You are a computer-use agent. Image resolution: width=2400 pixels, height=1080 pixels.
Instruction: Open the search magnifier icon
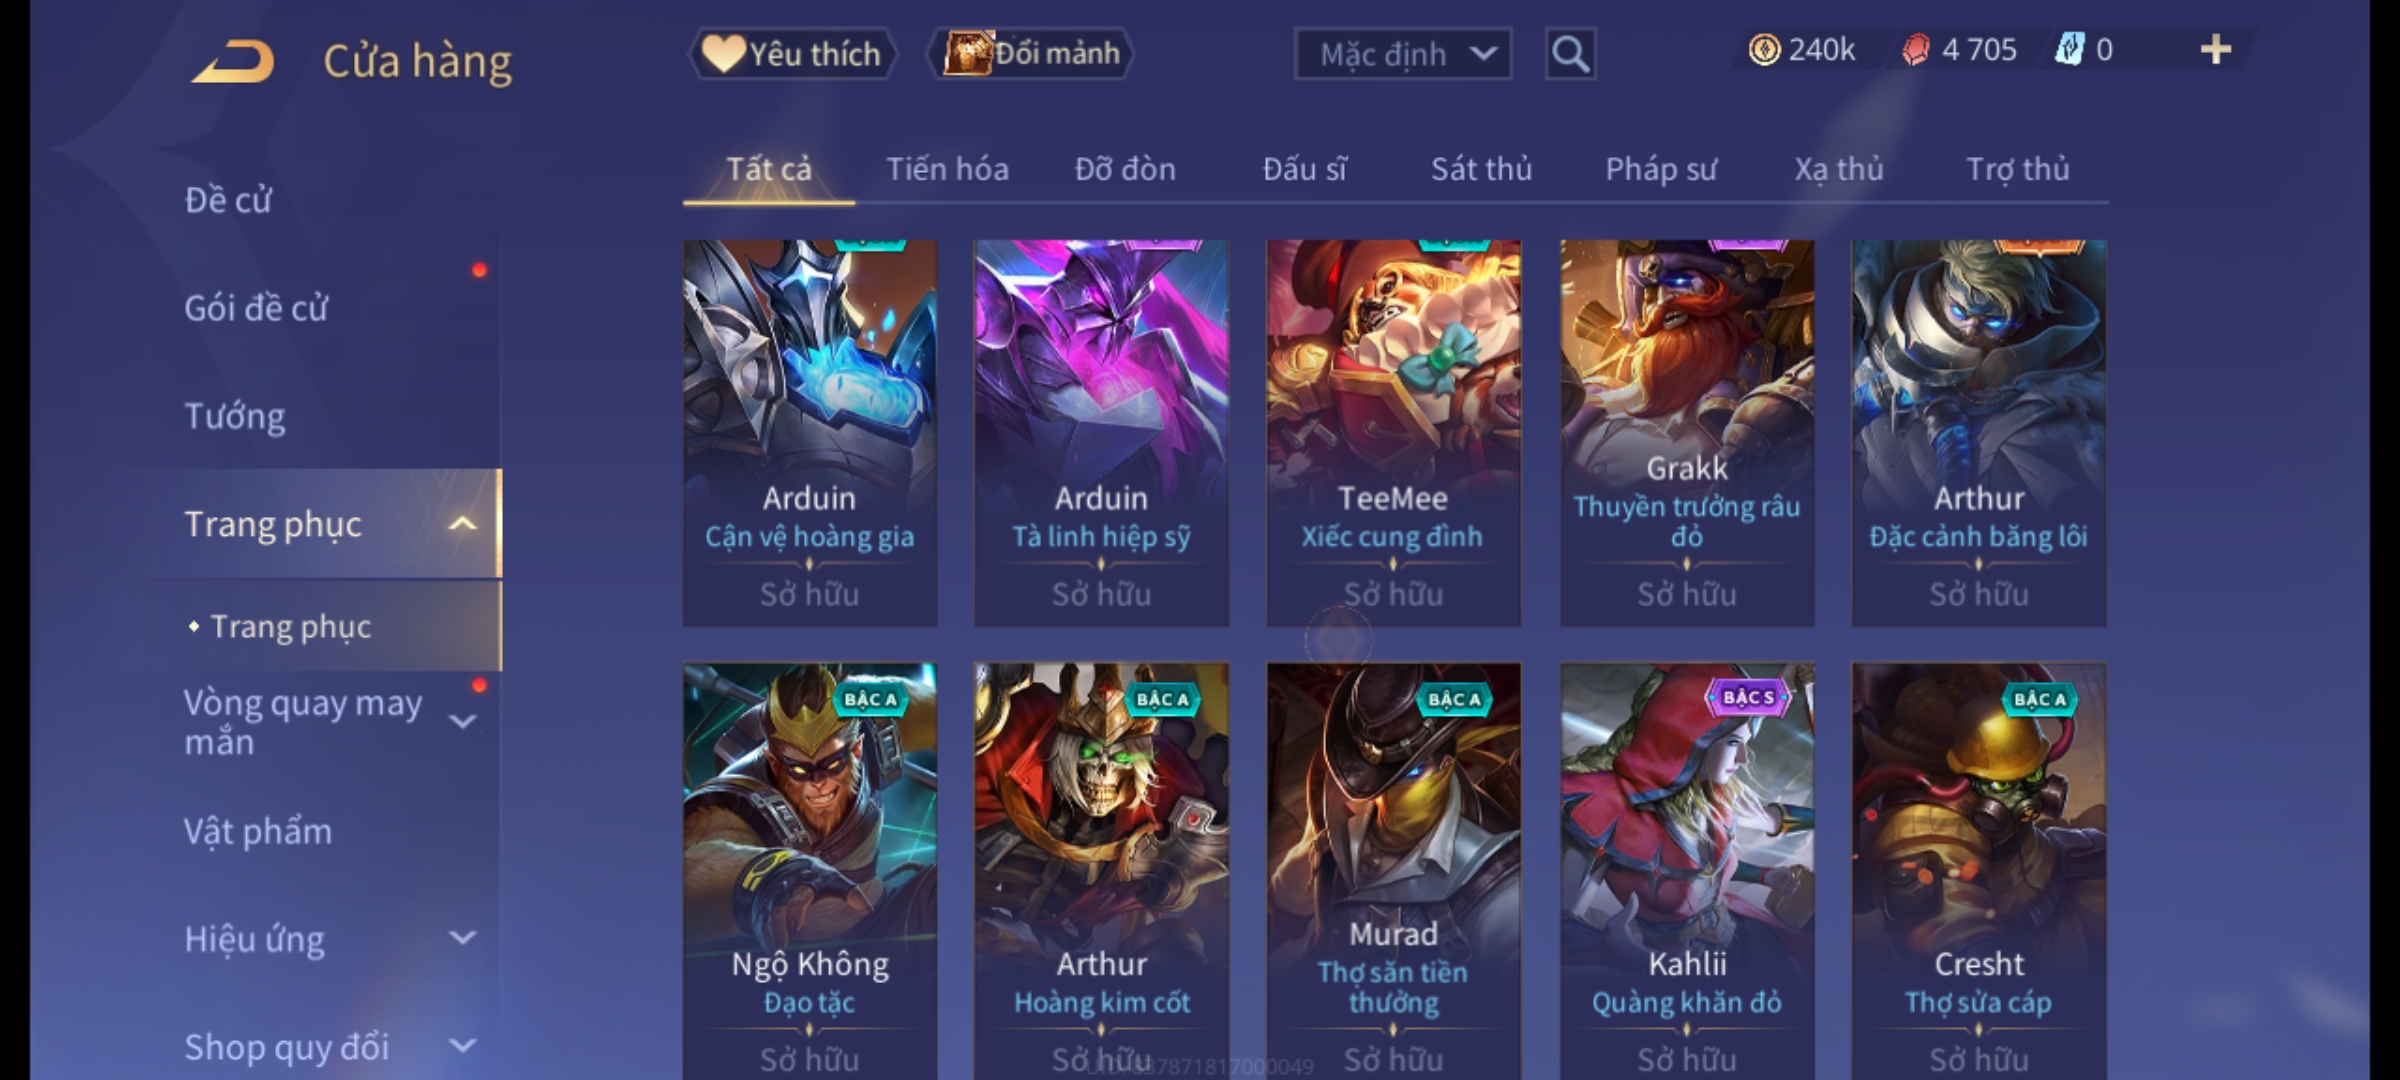(1570, 54)
